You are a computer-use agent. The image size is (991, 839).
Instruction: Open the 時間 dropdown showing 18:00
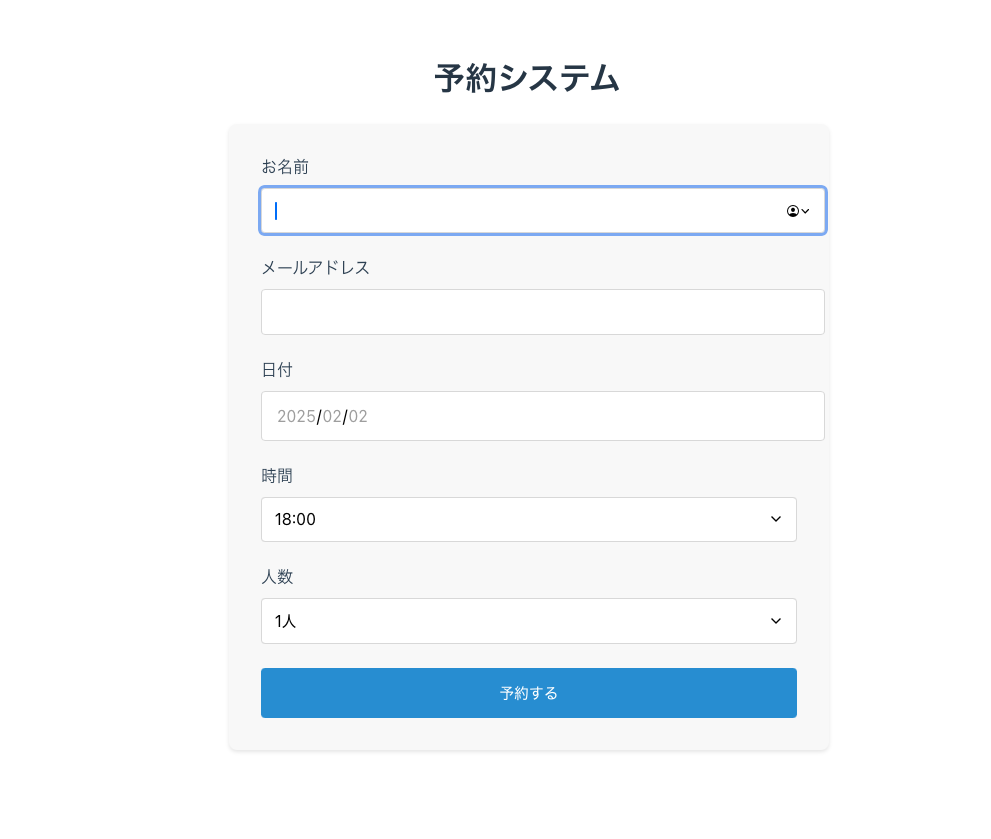pyautogui.click(x=529, y=519)
